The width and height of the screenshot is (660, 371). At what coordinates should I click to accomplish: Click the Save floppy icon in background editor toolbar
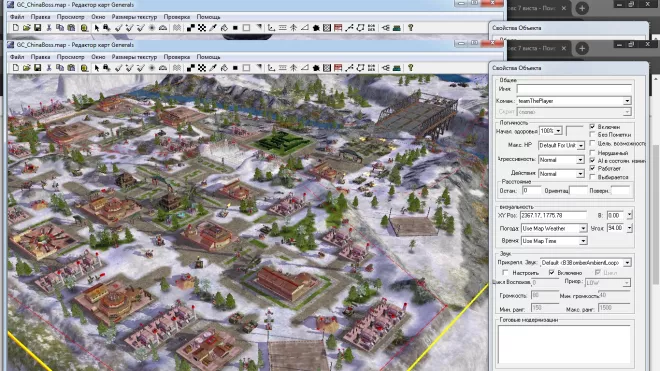pos(37,28)
